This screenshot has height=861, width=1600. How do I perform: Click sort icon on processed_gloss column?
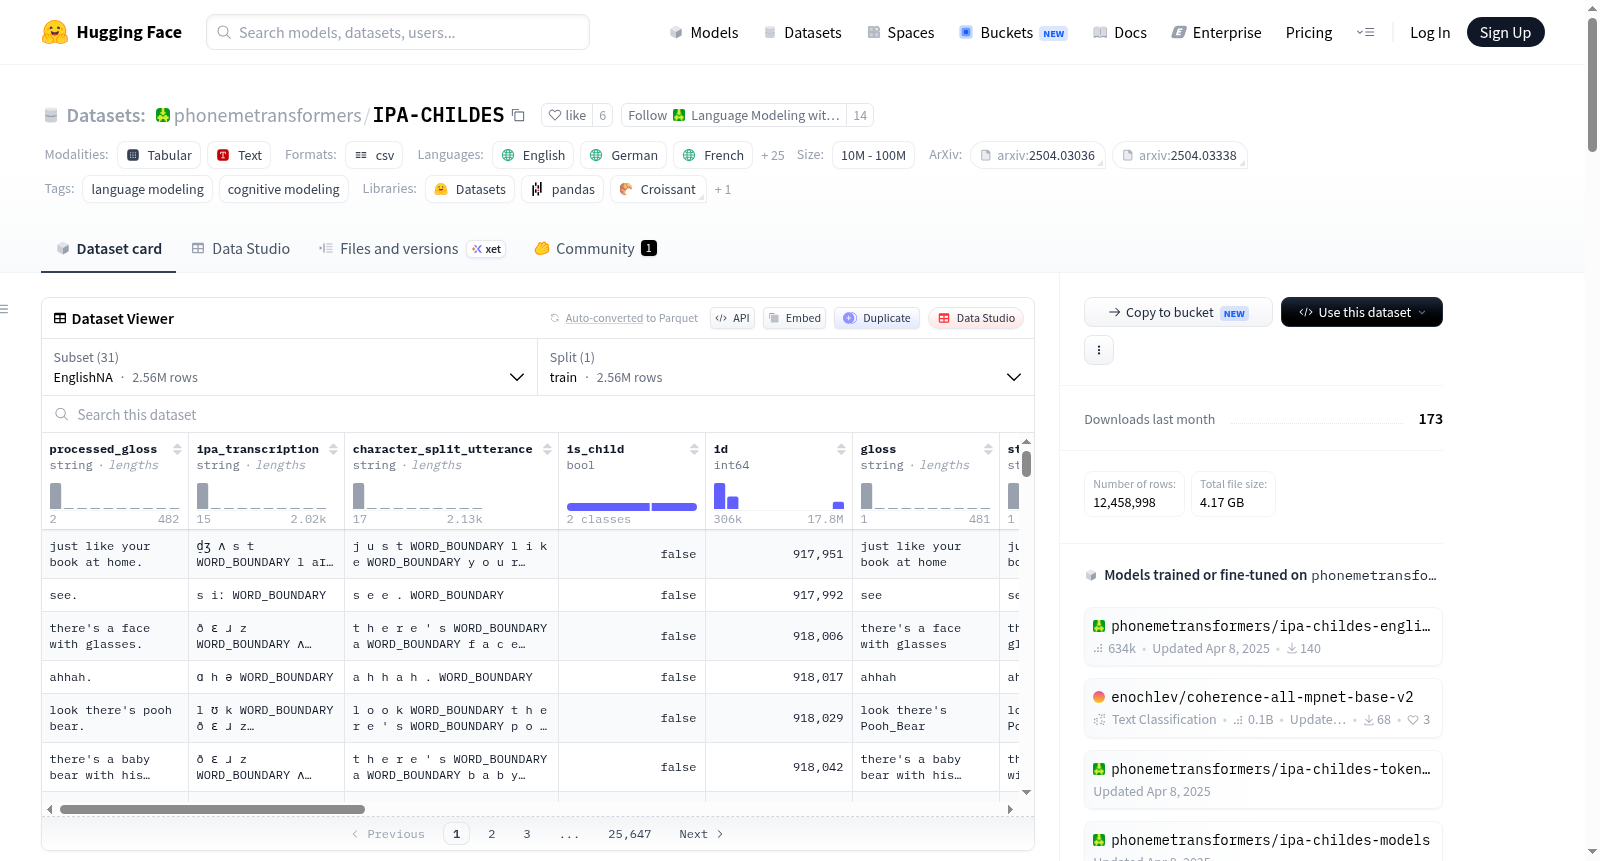[177, 449]
